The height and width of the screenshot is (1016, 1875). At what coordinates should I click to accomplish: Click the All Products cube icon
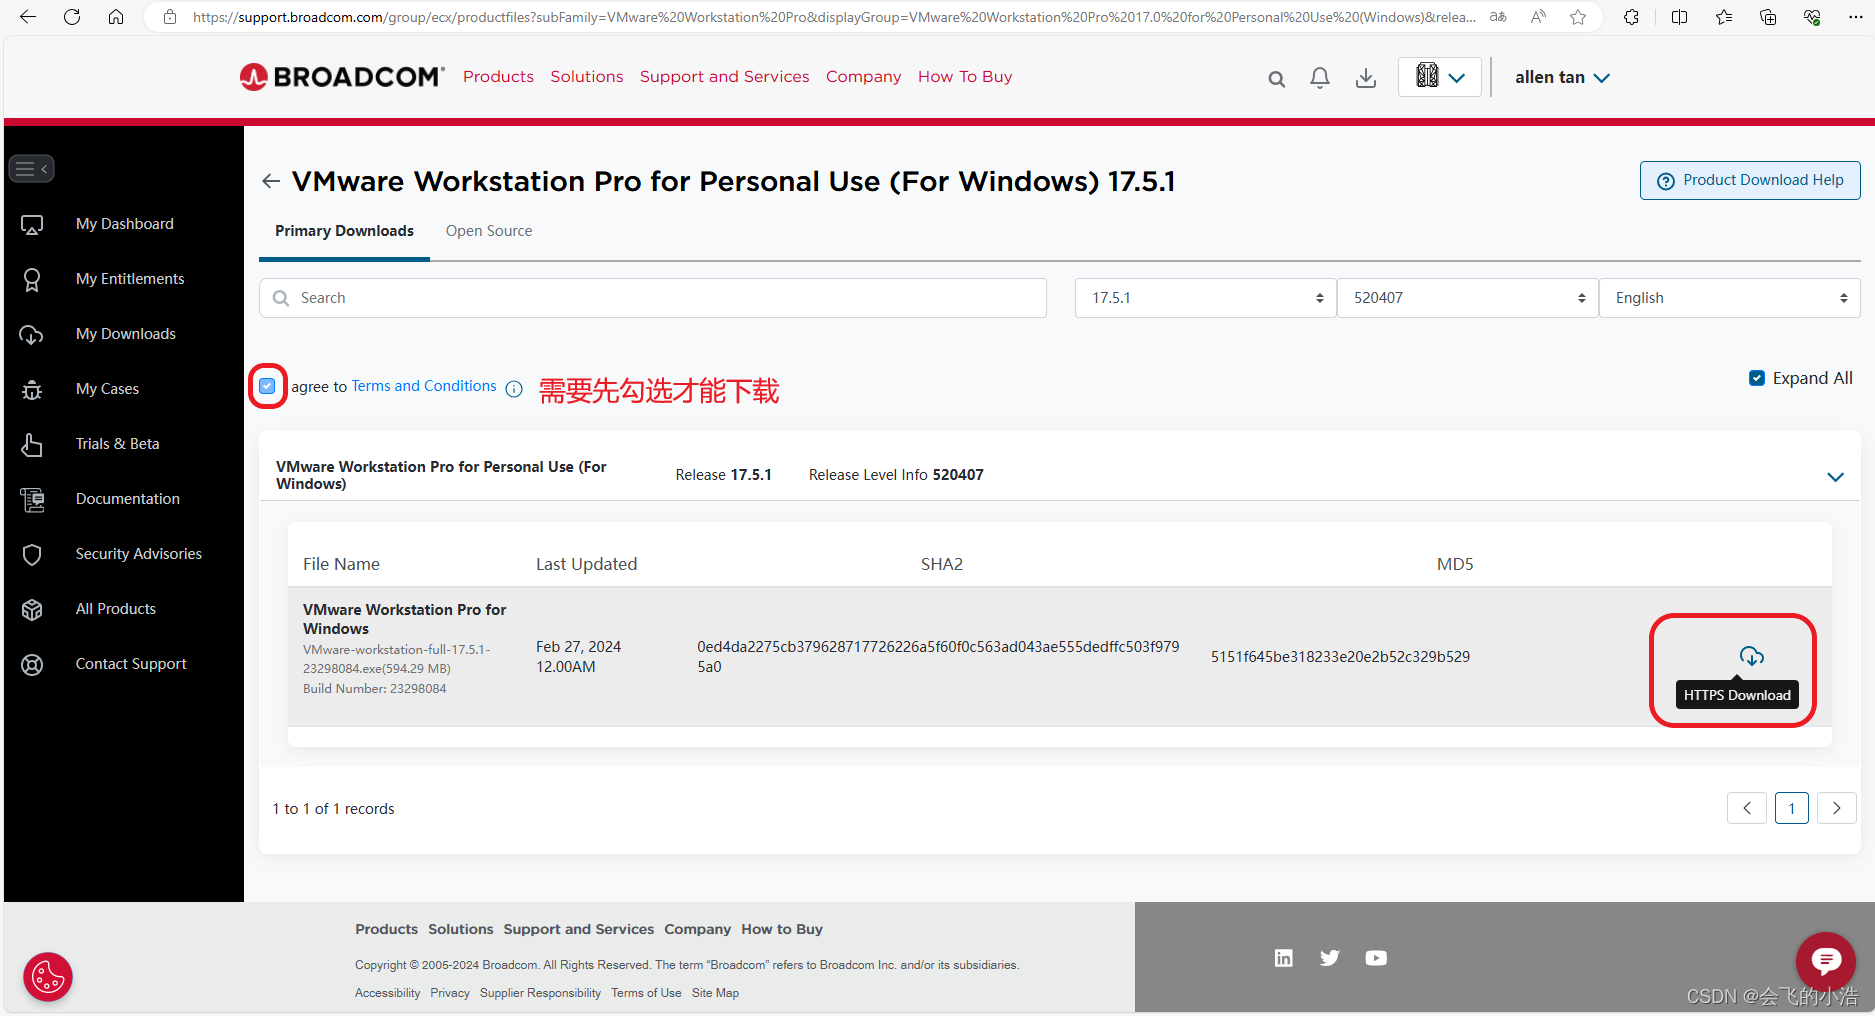pos(32,609)
